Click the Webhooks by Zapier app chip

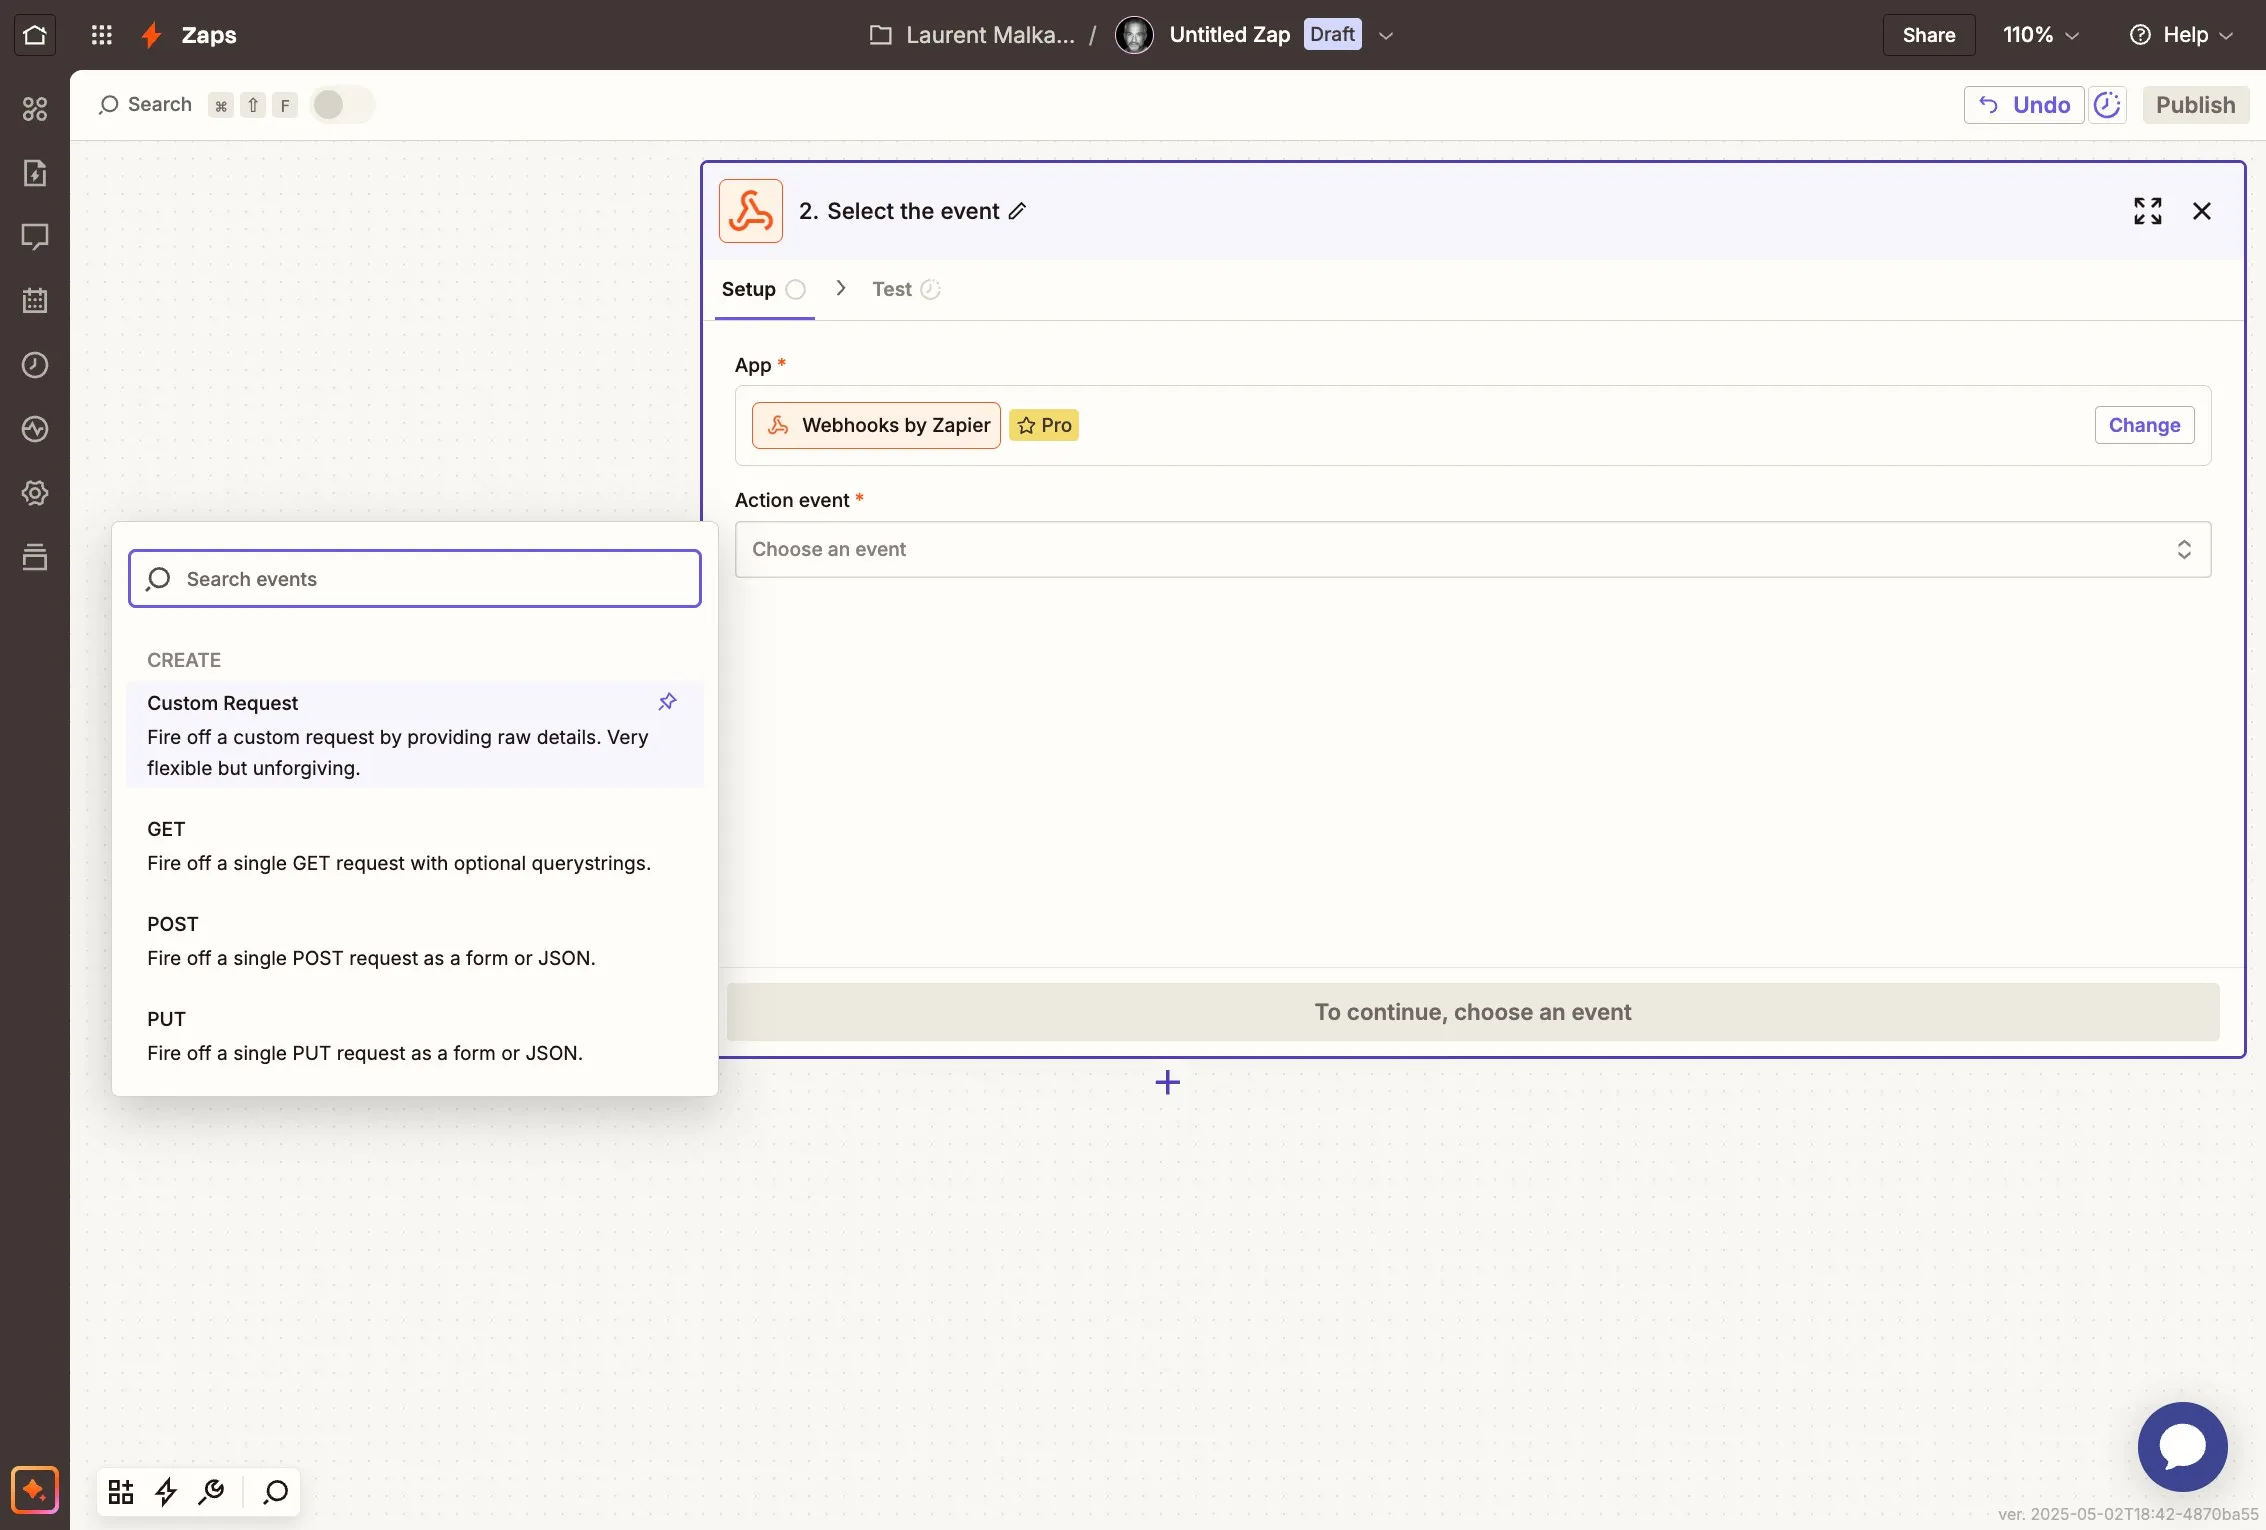876,425
